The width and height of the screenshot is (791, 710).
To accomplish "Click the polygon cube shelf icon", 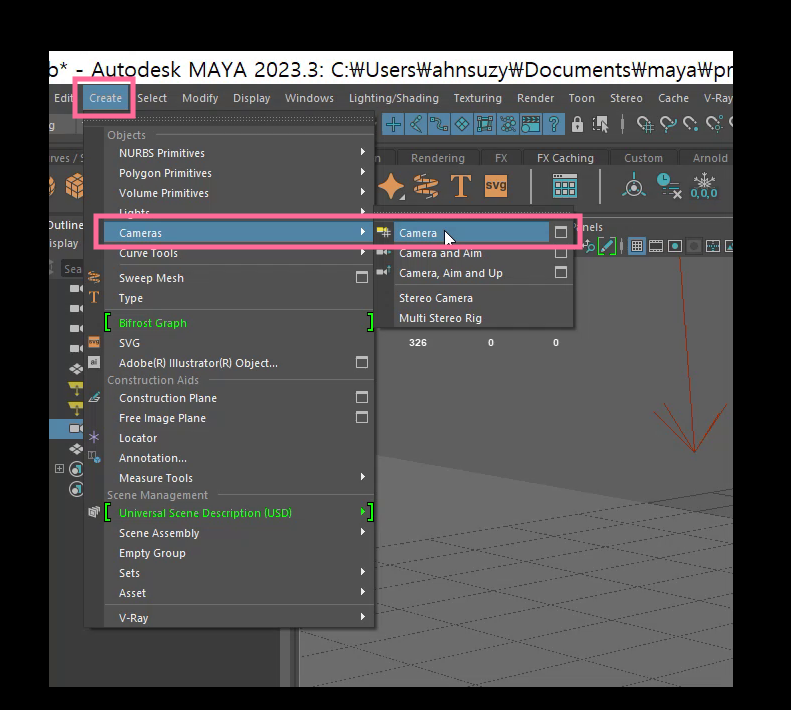I will [x=75, y=186].
